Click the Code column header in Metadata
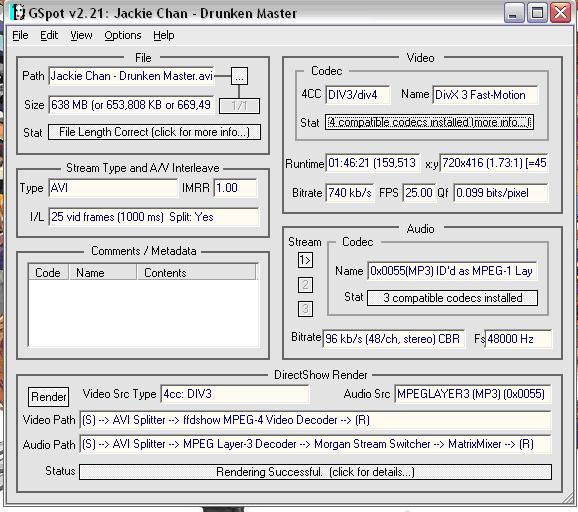 click(x=48, y=272)
